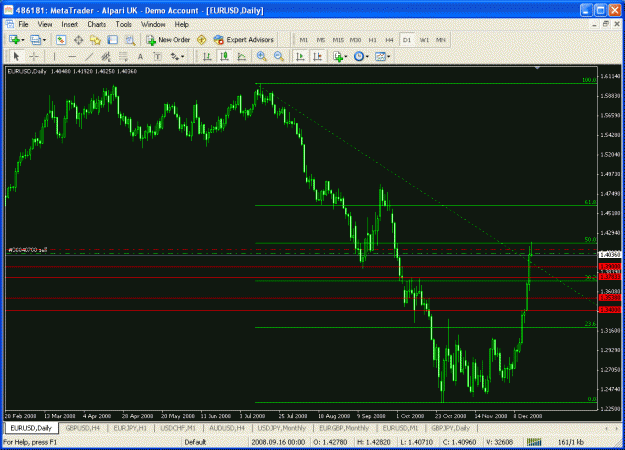625x450 pixels.
Task: Switch to the EURUSD,M1 chart tab
Action: tap(400, 428)
